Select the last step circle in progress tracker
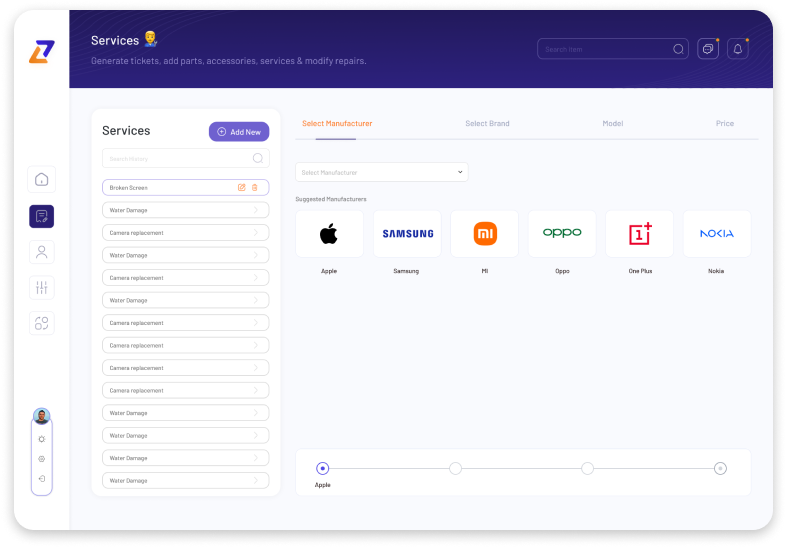The image size is (787, 548). pyautogui.click(x=720, y=468)
